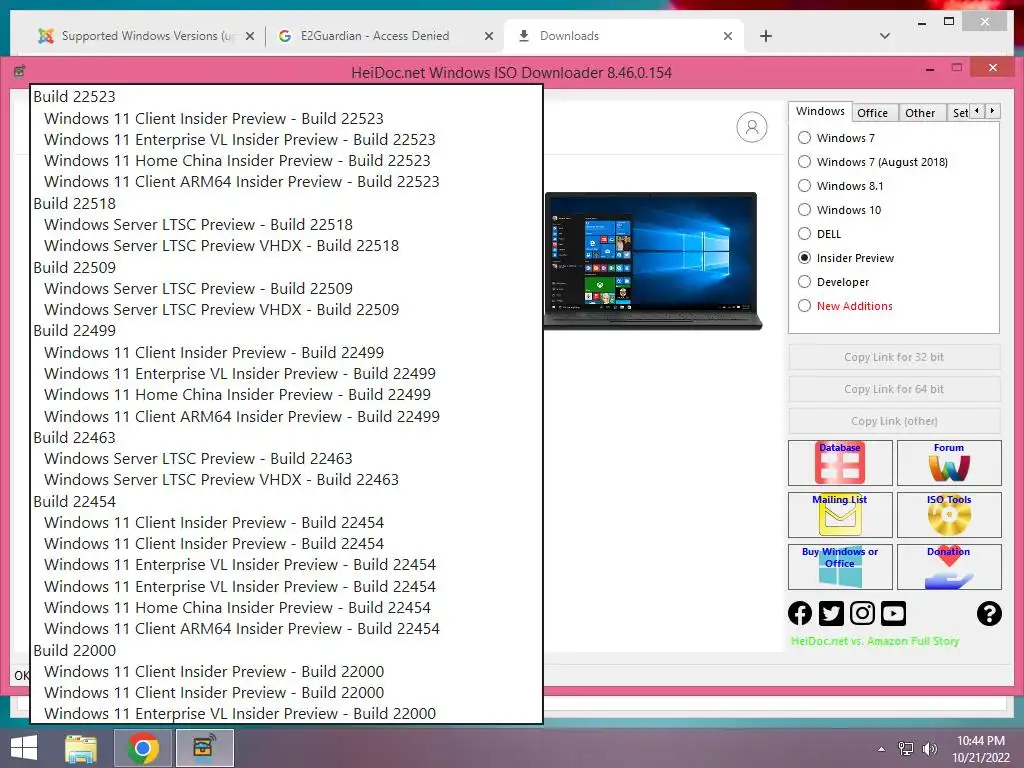1024x768 pixels.
Task: Select the New Additions radio button
Action: click(x=805, y=306)
